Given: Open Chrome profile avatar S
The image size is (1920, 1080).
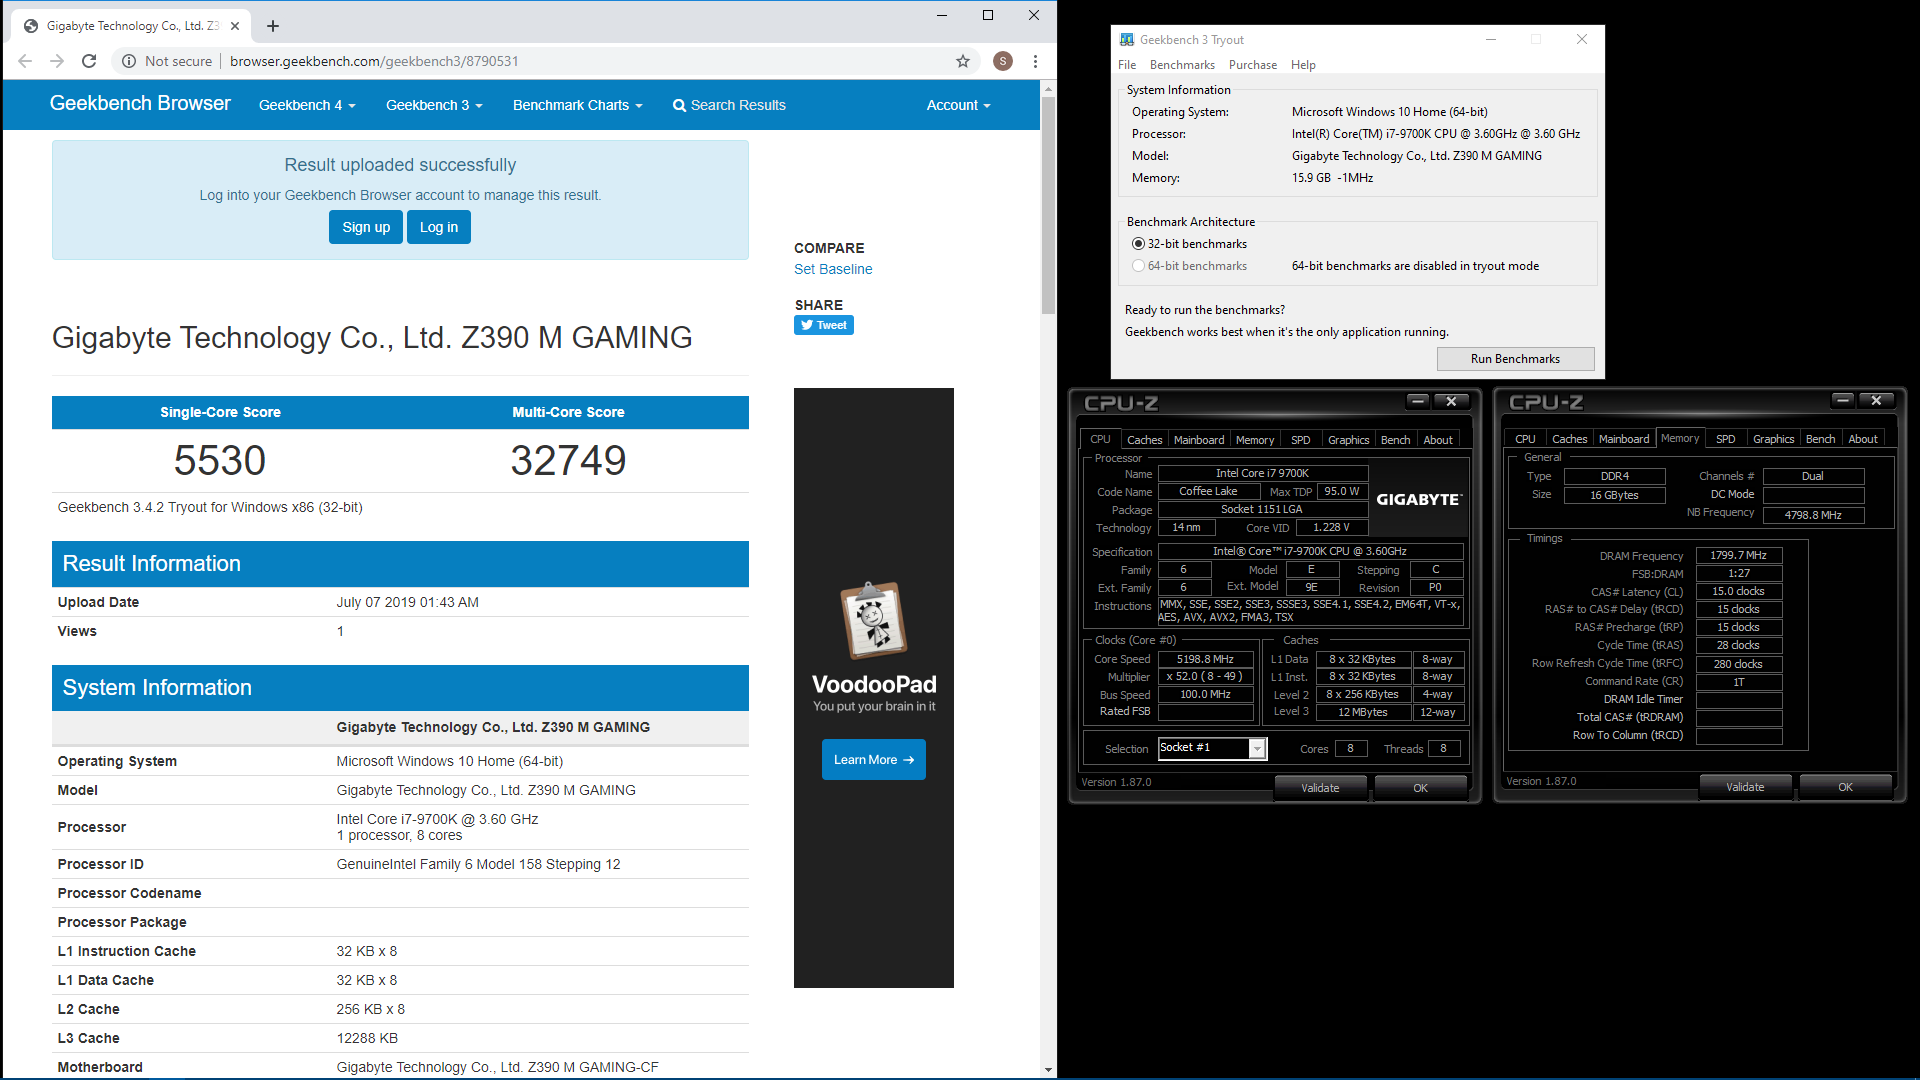Looking at the screenshot, I should 1003,61.
